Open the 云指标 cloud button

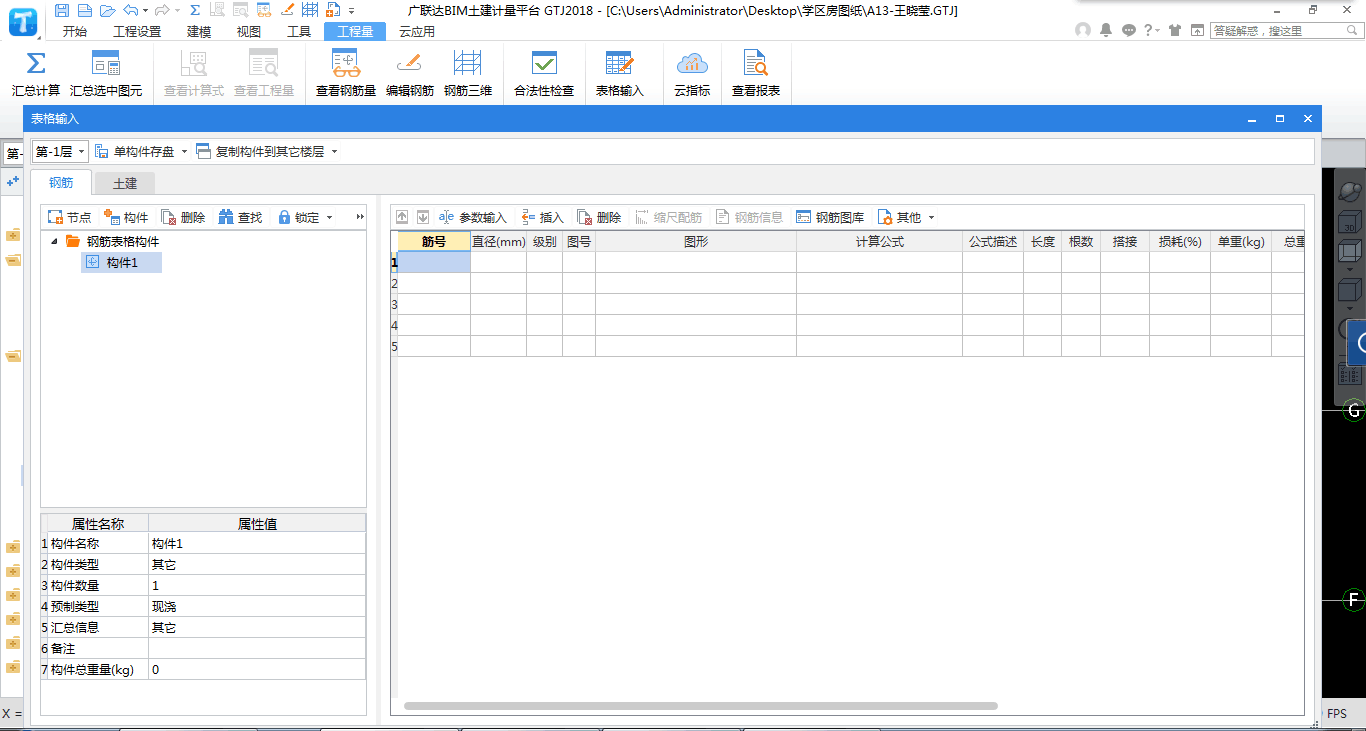[692, 74]
